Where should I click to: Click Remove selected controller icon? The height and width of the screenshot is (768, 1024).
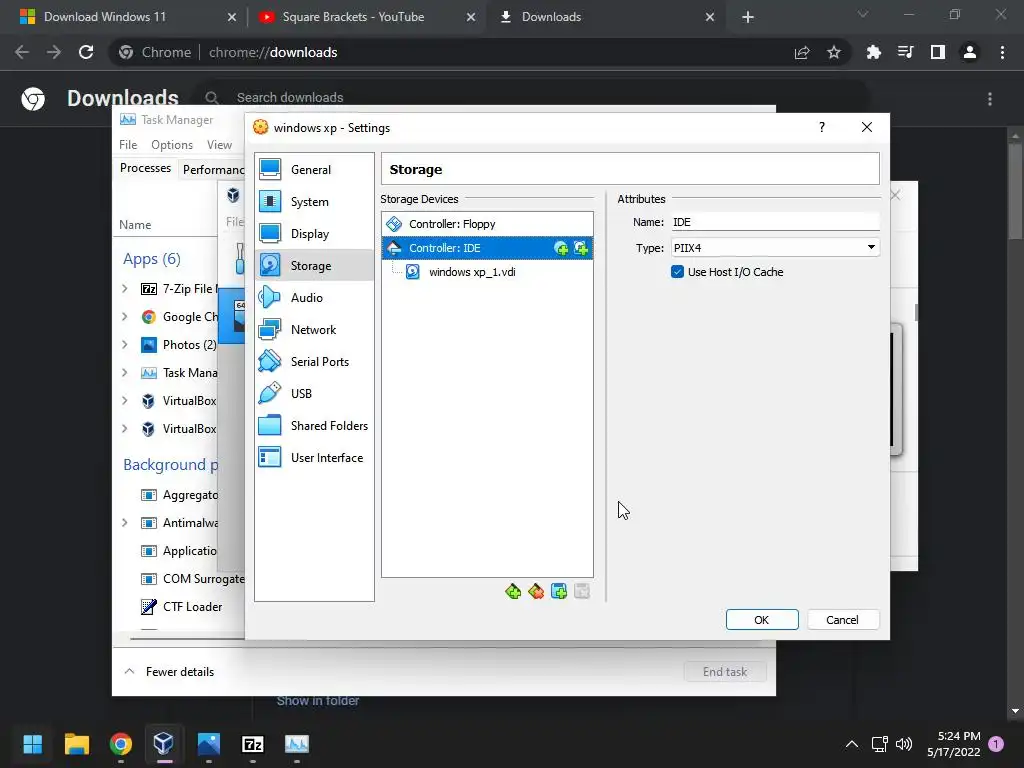(536, 592)
